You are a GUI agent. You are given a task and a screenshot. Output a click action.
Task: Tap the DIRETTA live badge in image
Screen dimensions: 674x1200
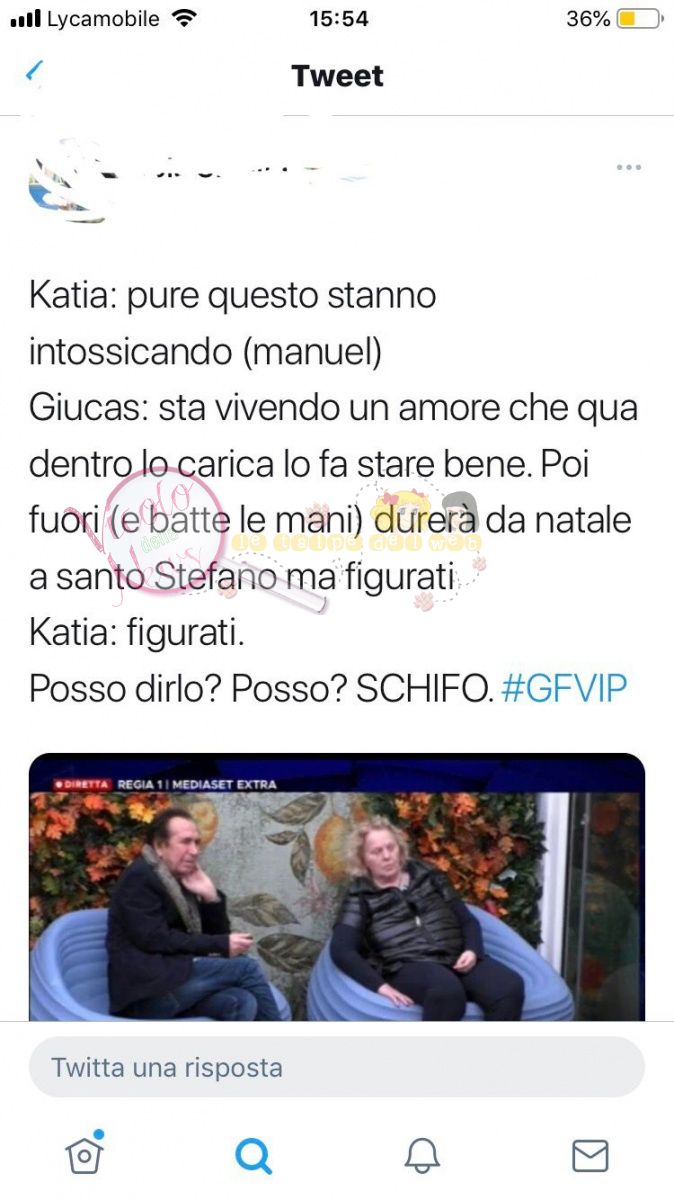(x=82, y=784)
